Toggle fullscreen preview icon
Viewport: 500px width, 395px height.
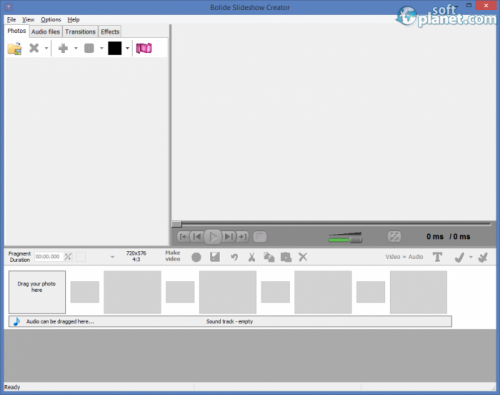point(394,237)
